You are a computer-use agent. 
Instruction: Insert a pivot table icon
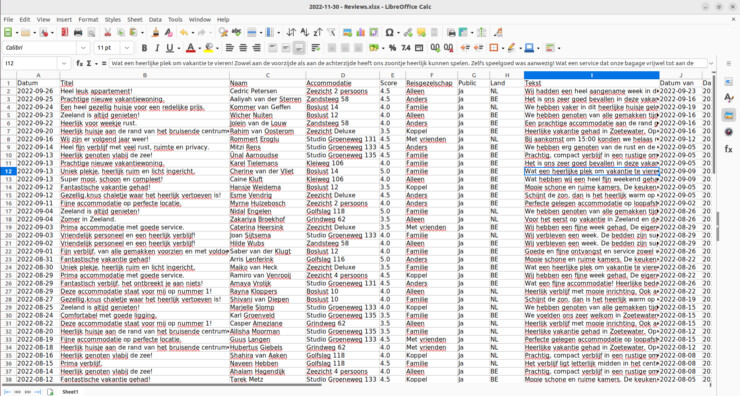coord(374,33)
